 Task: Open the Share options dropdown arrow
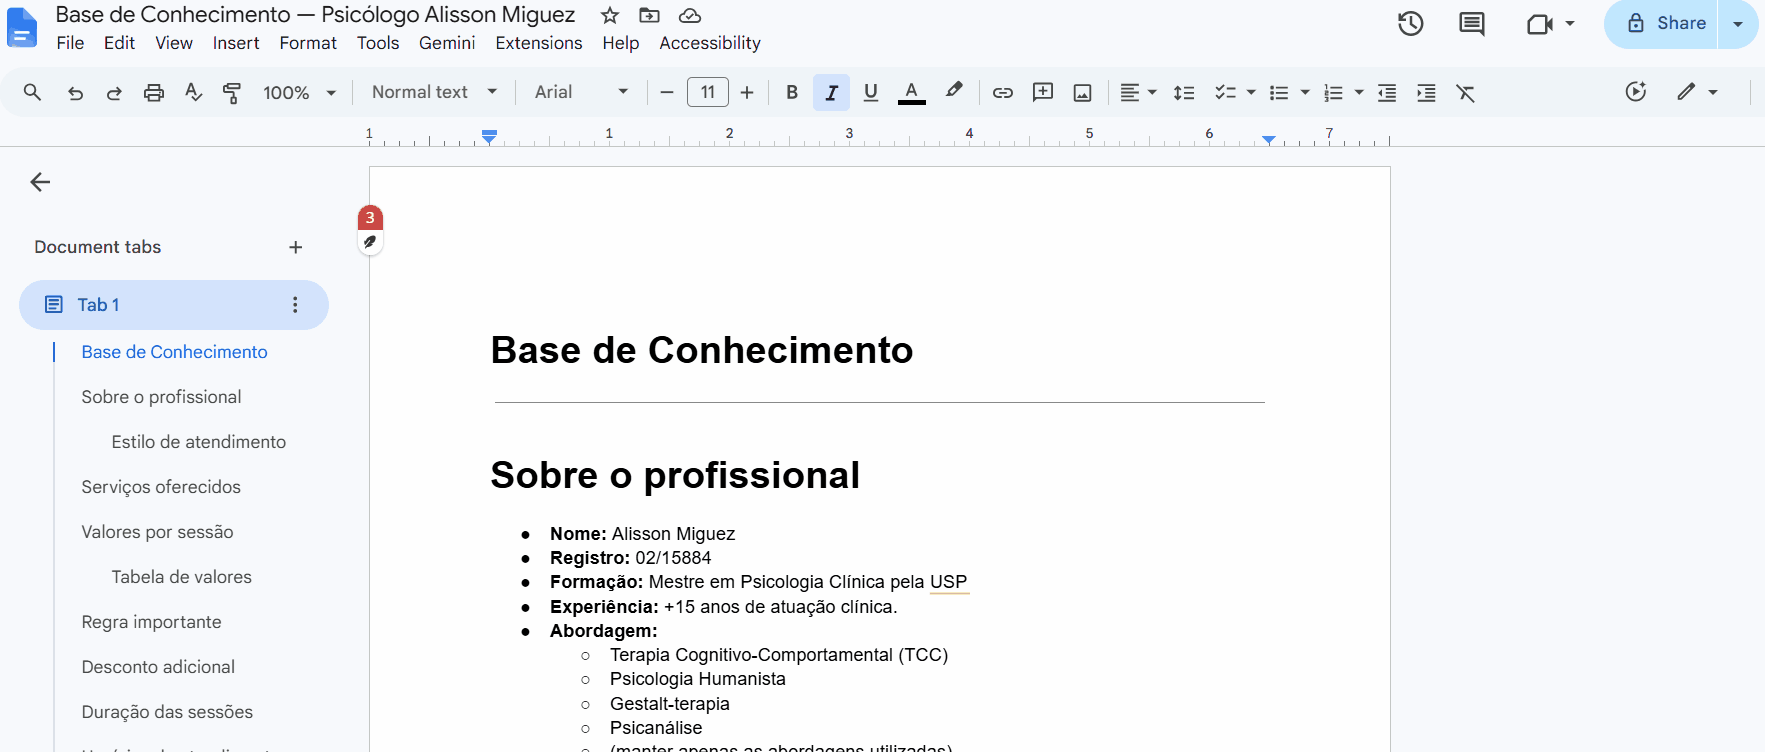pyautogui.click(x=1738, y=24)
